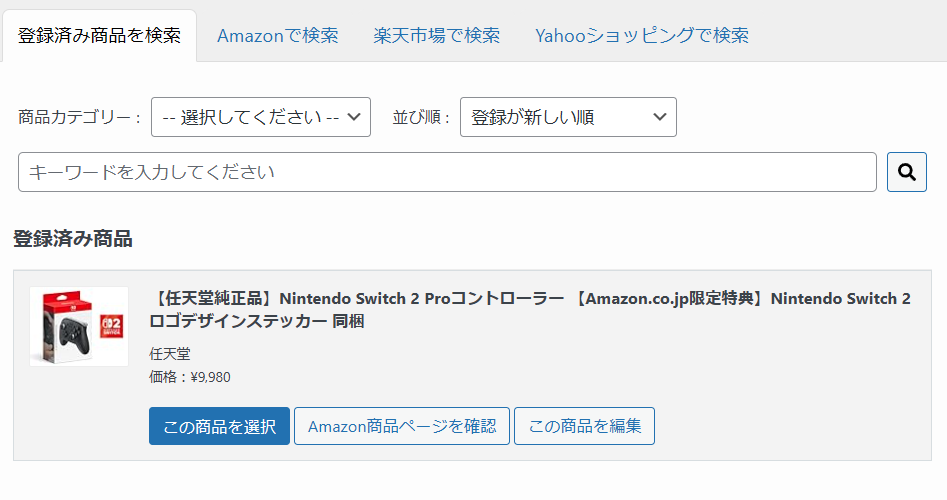Click the 並び順 label text
947x500 pixels.
click(420, 117)
